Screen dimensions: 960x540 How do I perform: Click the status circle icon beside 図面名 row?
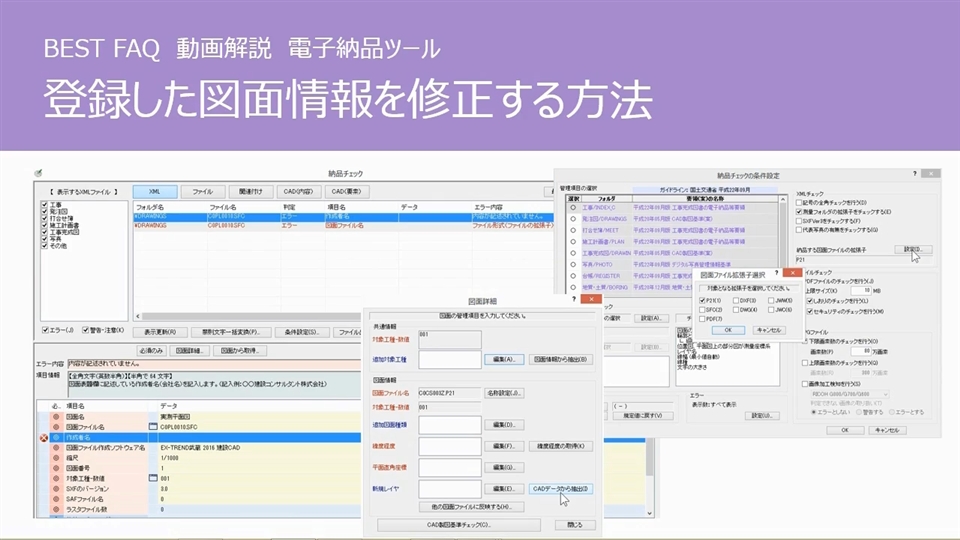56,418
